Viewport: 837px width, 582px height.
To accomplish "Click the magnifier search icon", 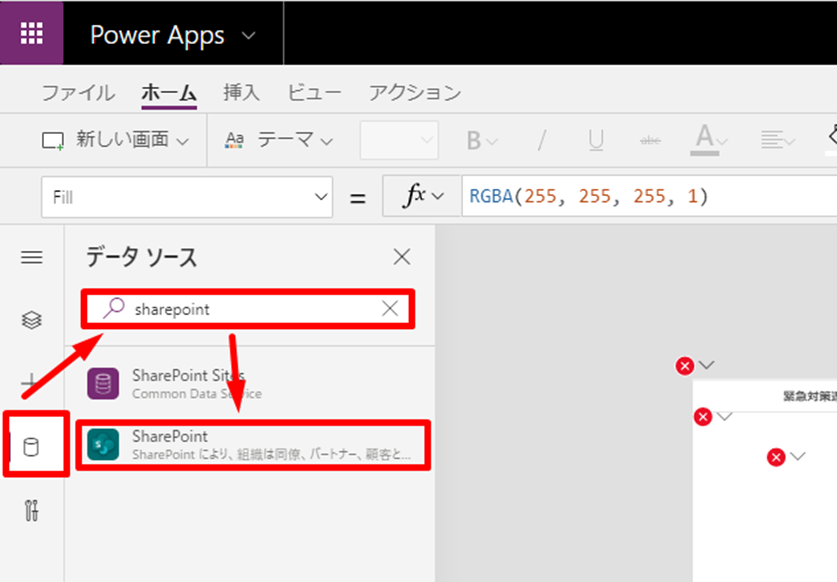I will (114, 308).
